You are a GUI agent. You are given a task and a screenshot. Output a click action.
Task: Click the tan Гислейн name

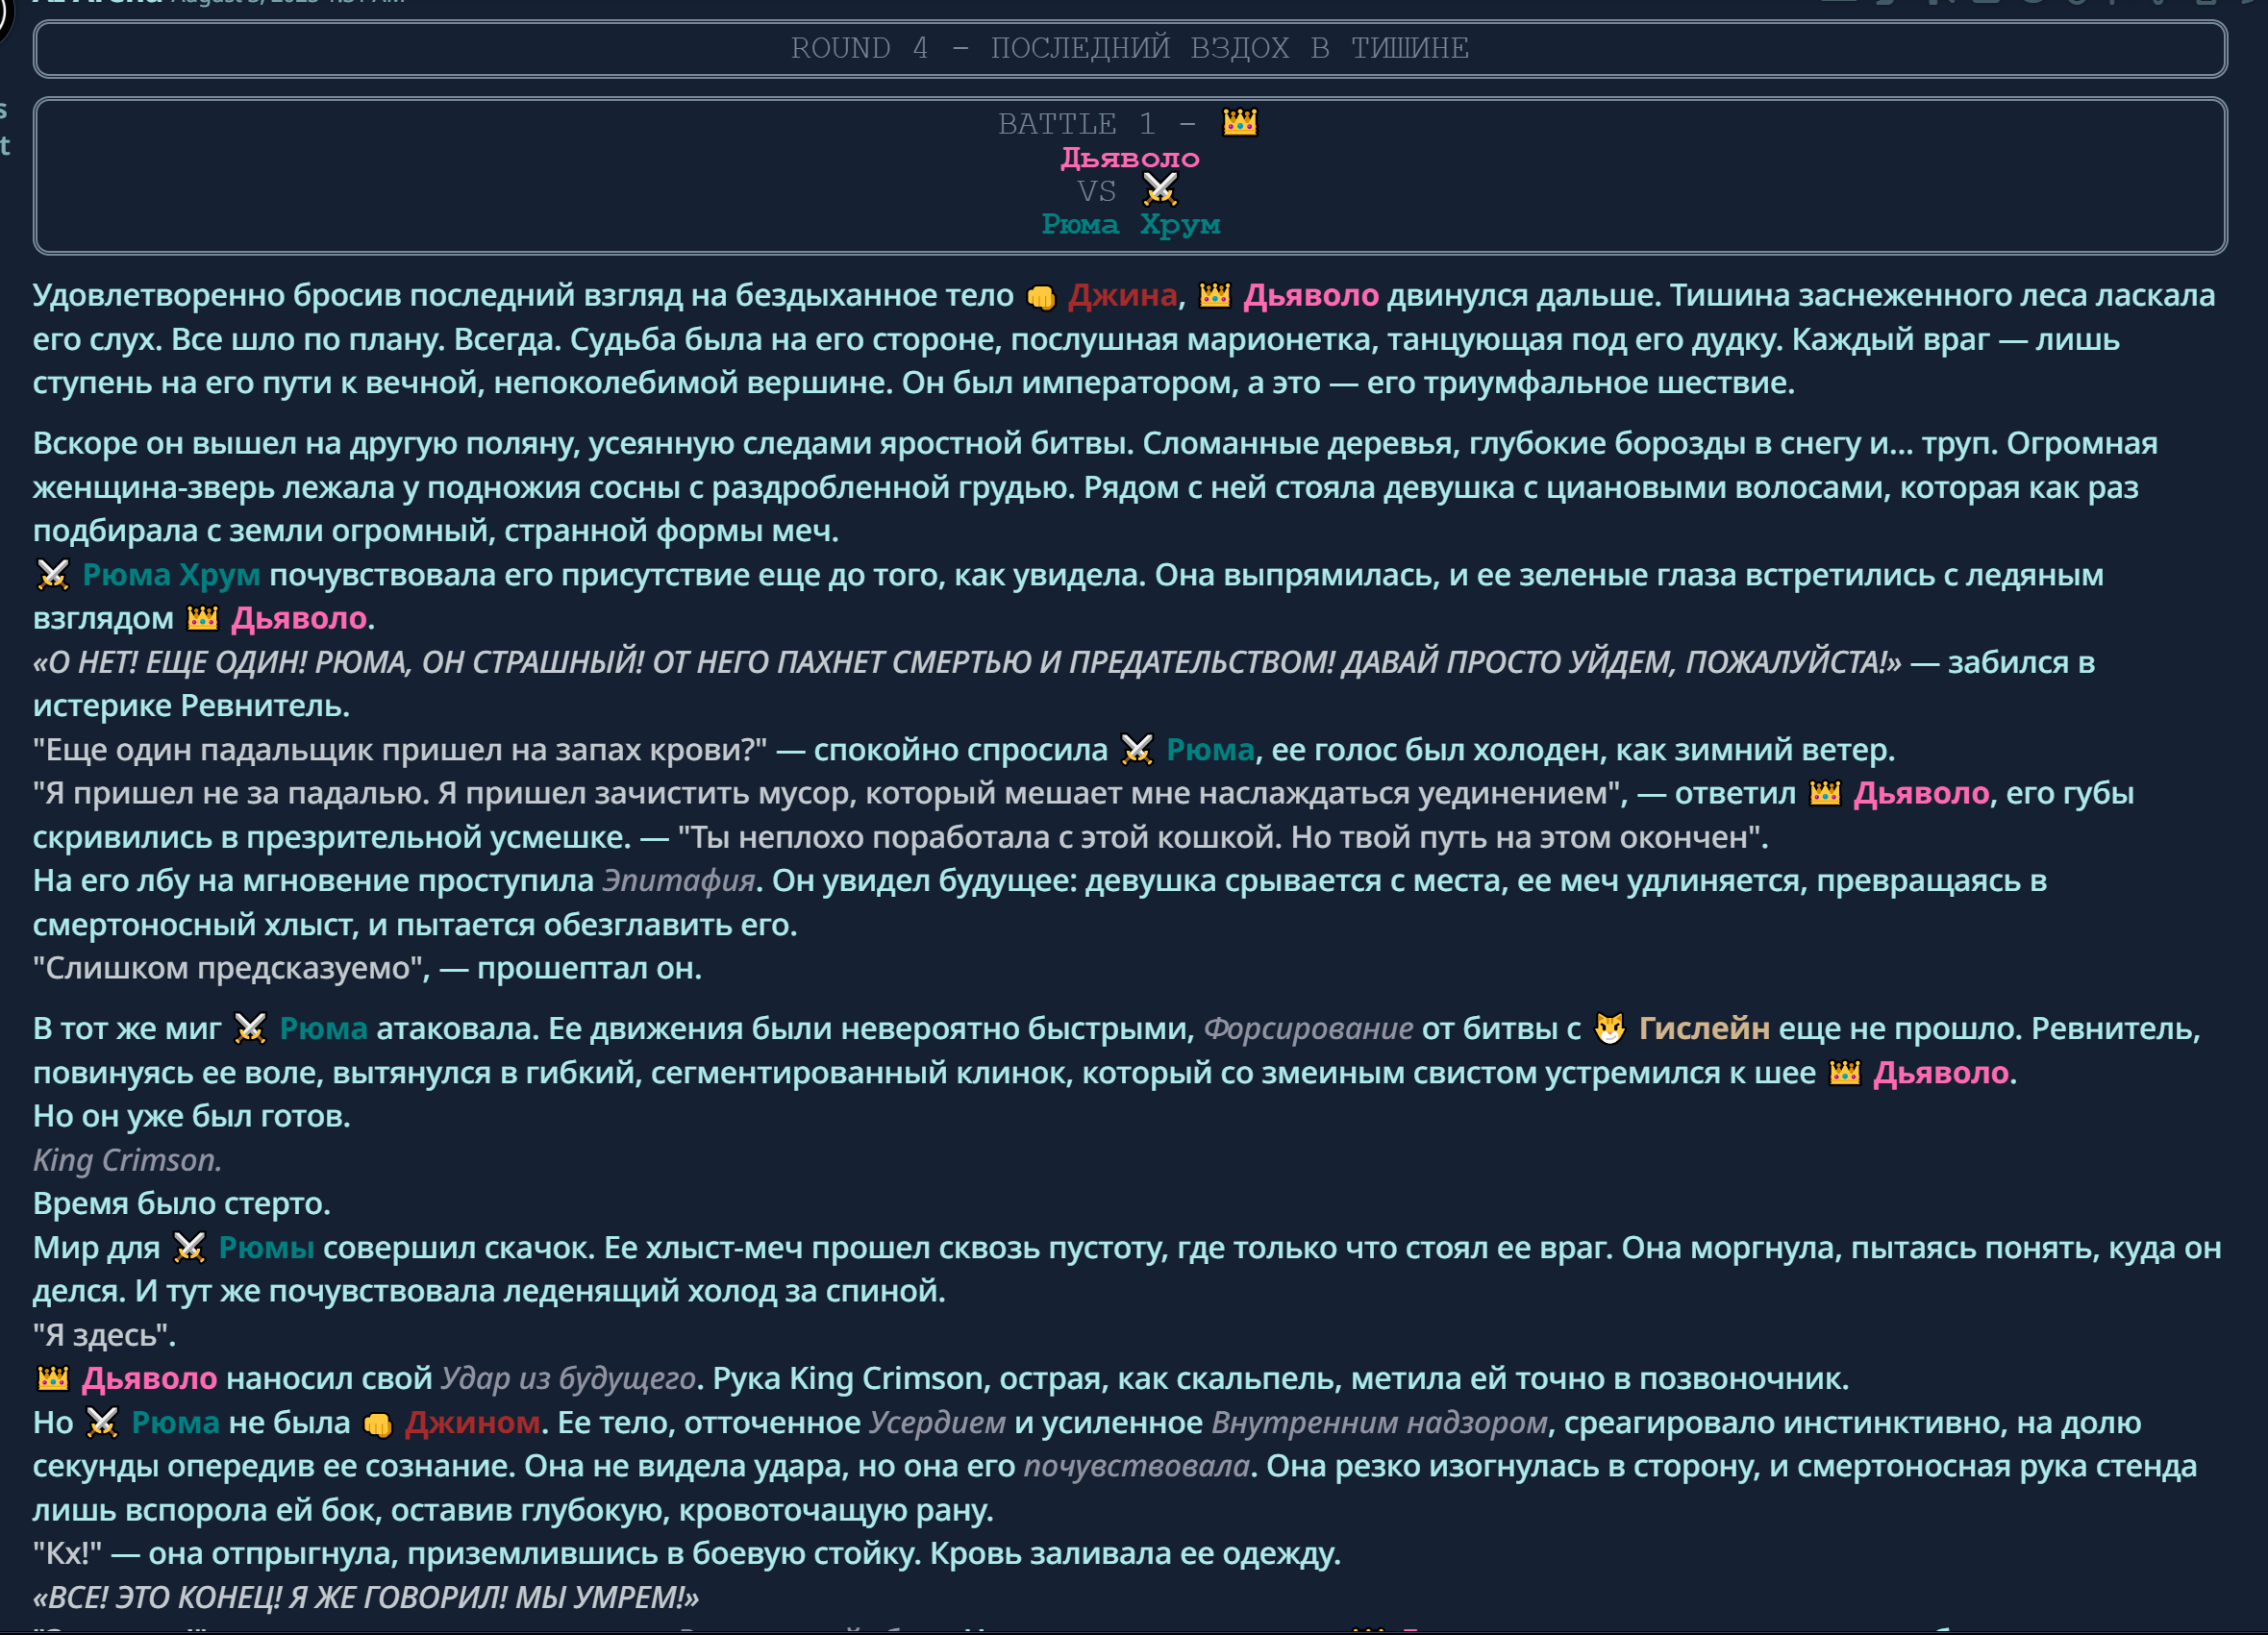click(x=1703, y=1028)
